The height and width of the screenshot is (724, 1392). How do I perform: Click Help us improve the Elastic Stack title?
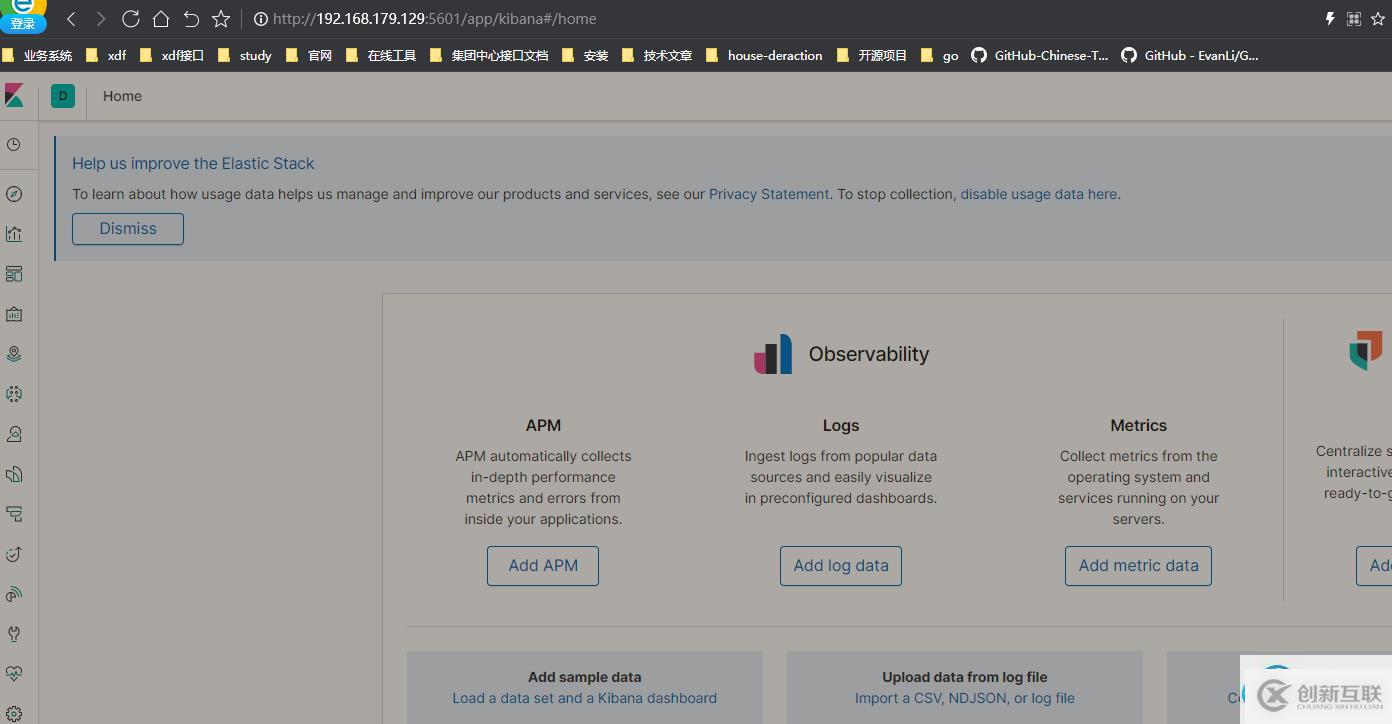193,163
